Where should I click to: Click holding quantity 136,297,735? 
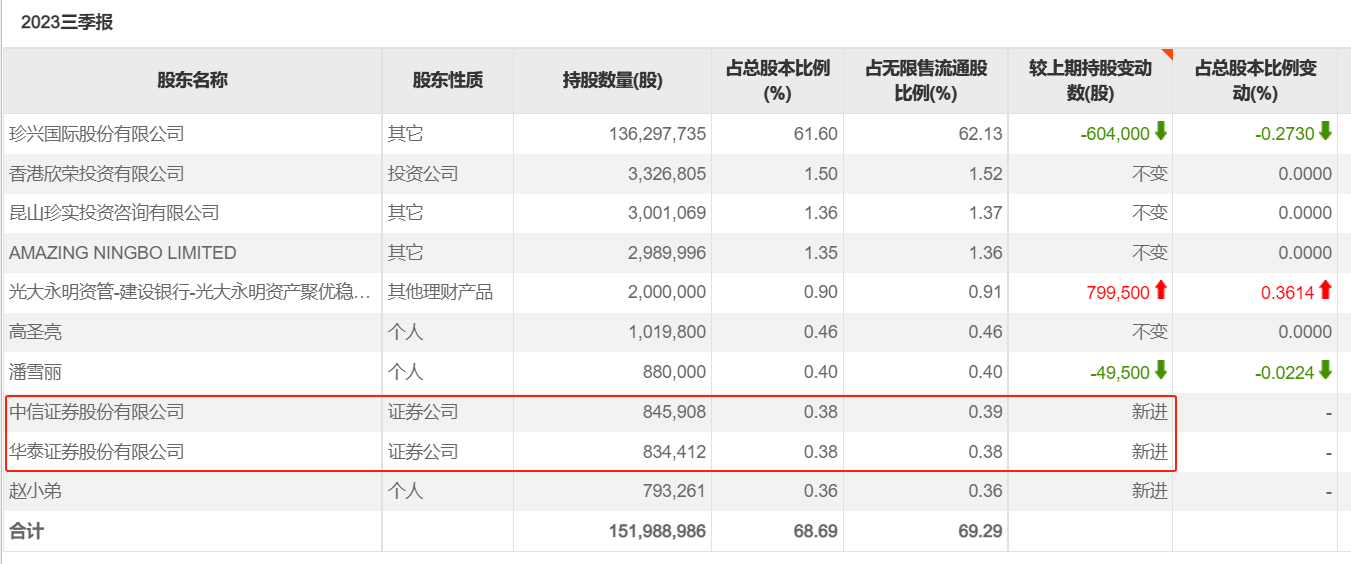[x=657, y=133]
